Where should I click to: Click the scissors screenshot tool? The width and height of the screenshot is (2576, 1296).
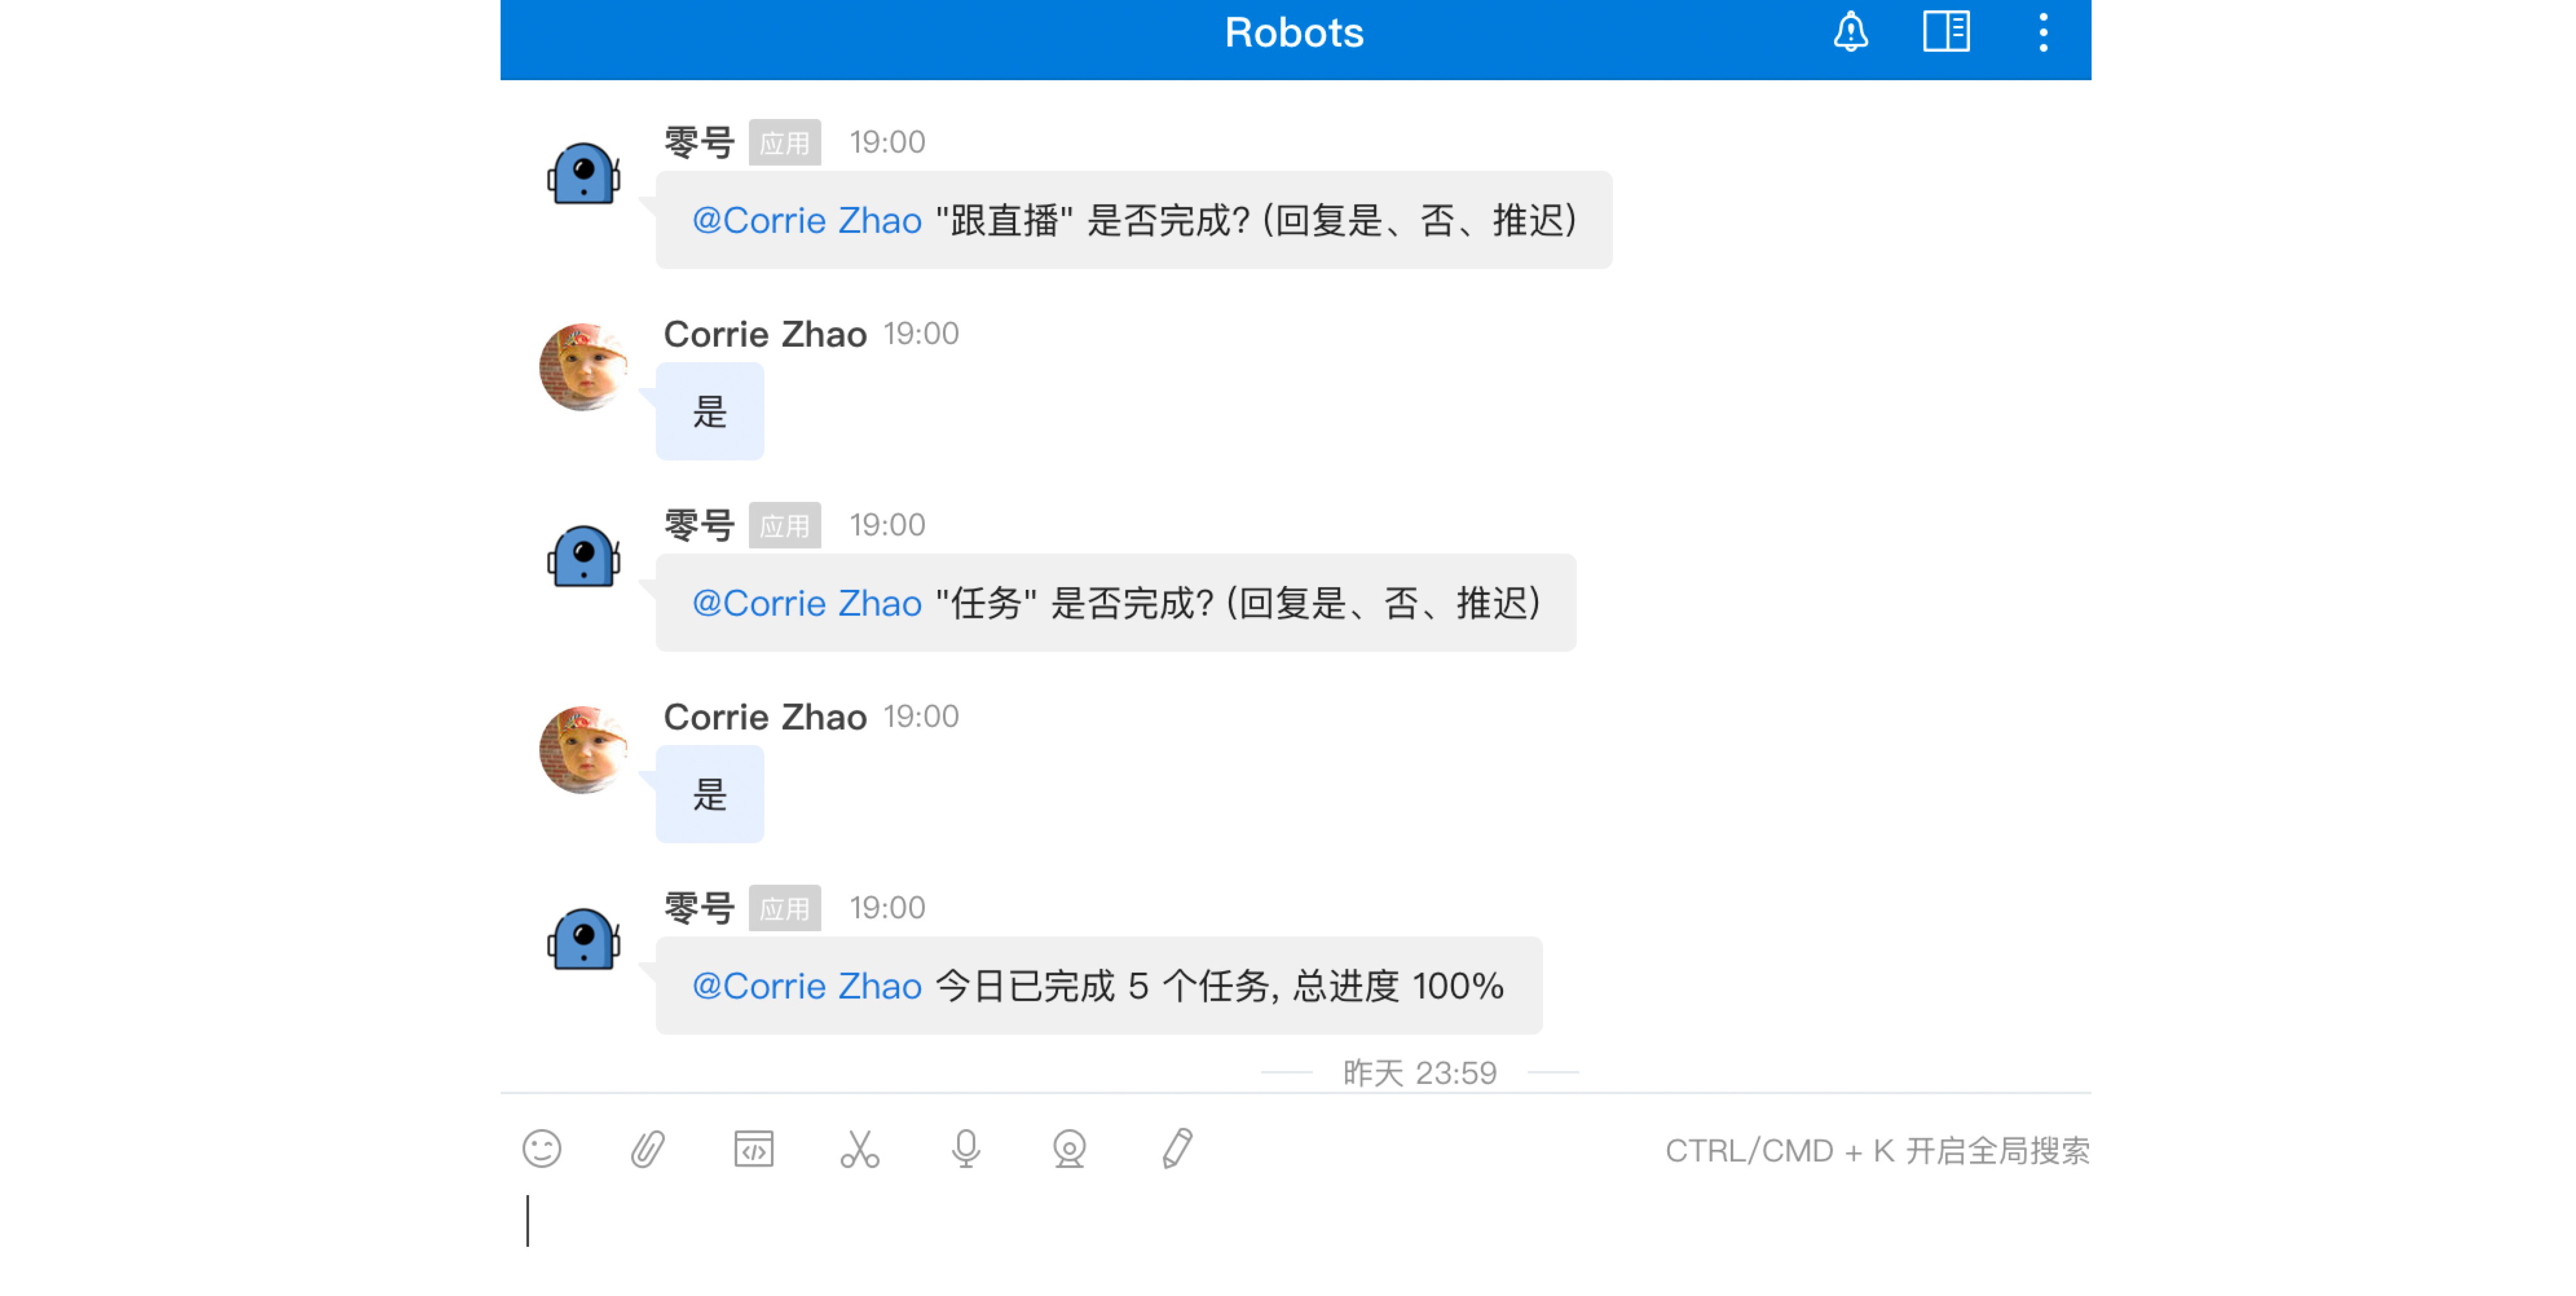pos(859,1149)
